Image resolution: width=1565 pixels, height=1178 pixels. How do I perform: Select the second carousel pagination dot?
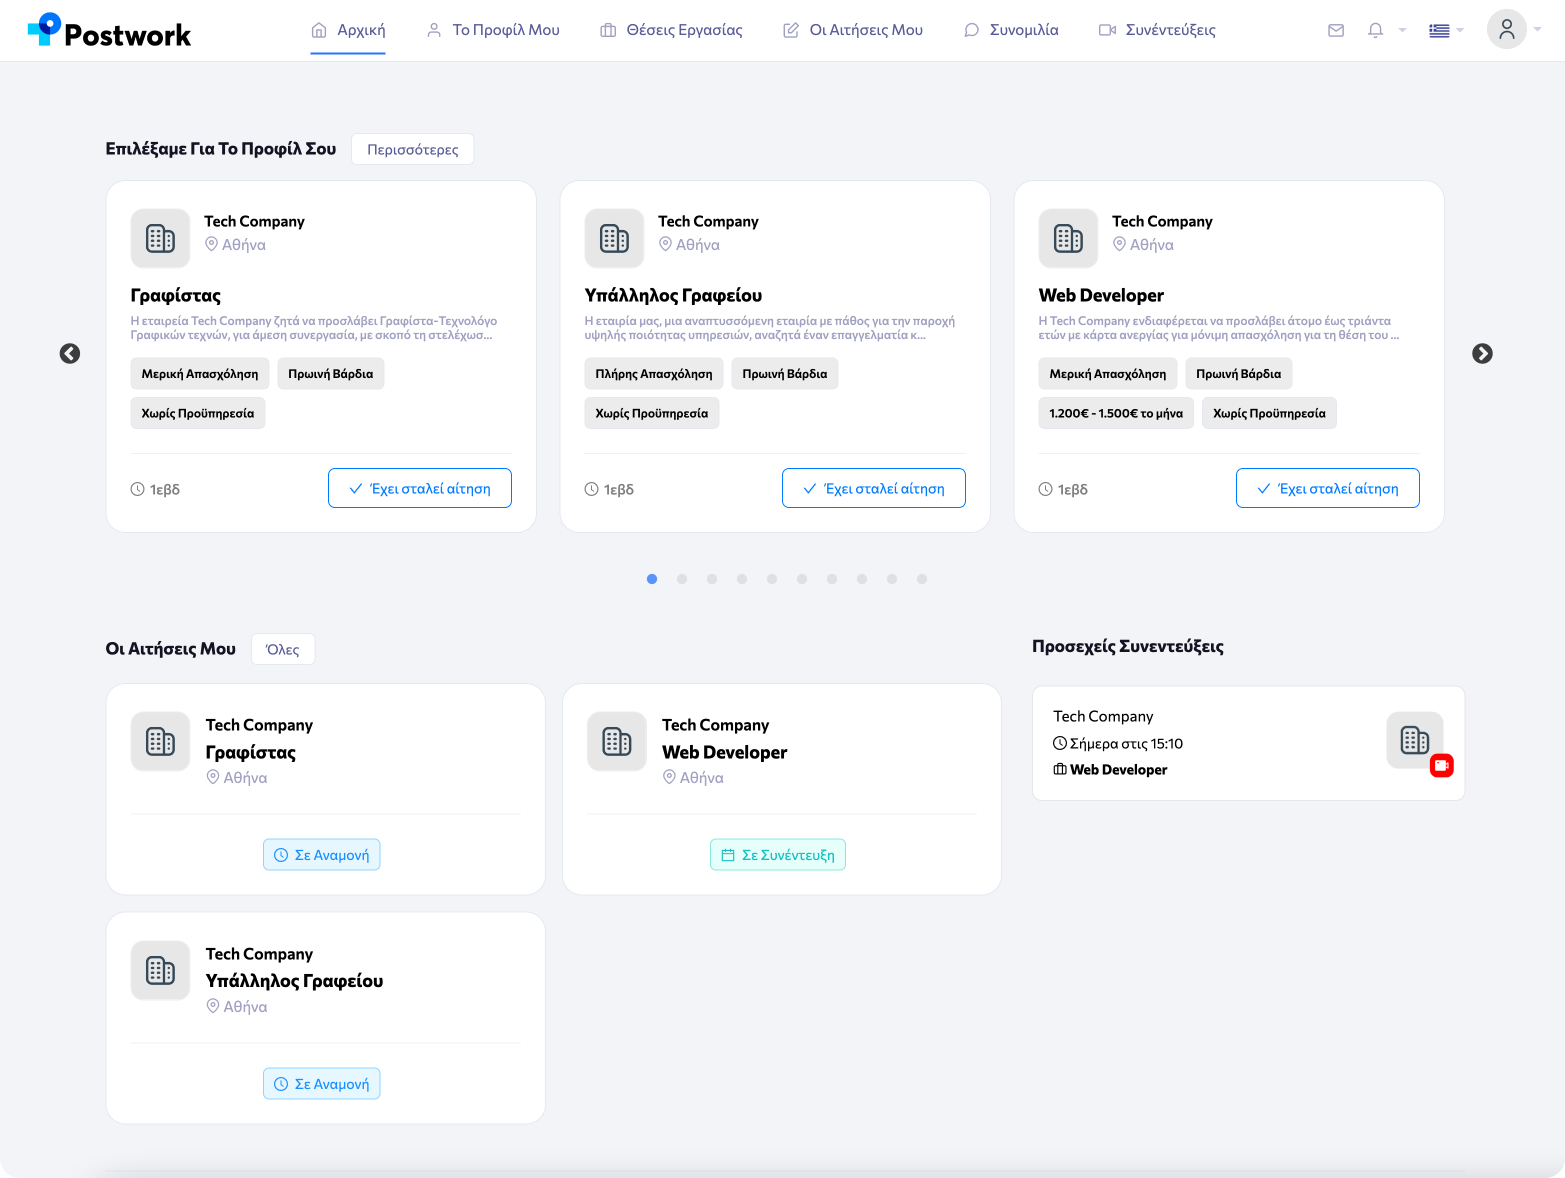click(682, 579)
